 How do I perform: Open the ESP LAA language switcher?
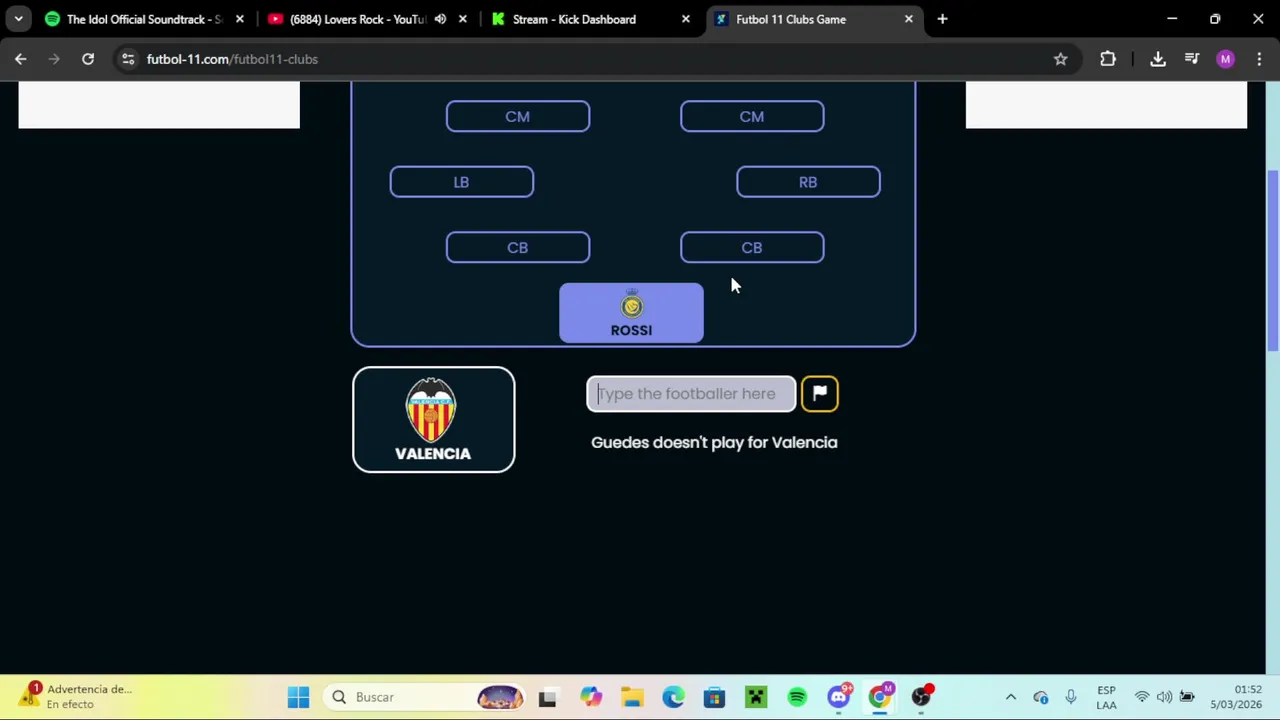point(1106,697)
